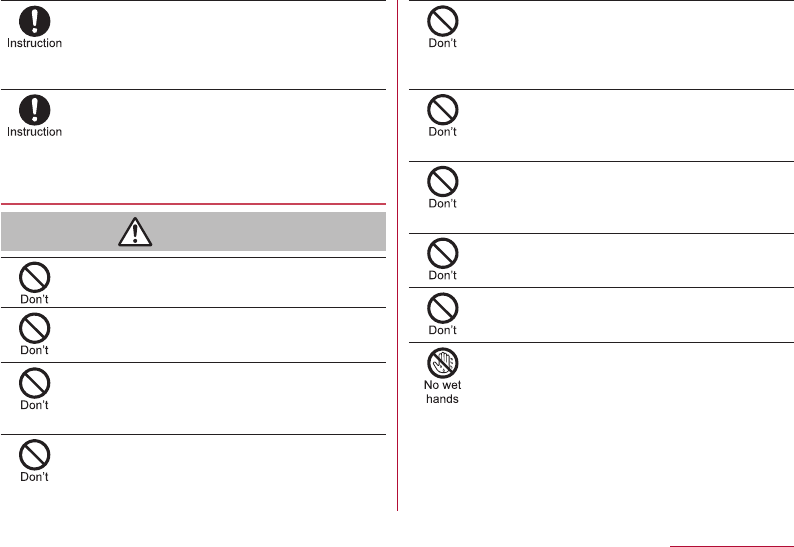Image resolution: width=794 pixels, height=547 pixels.
Task: Click the top "Instruction" text label
Action: click(34, 43)
